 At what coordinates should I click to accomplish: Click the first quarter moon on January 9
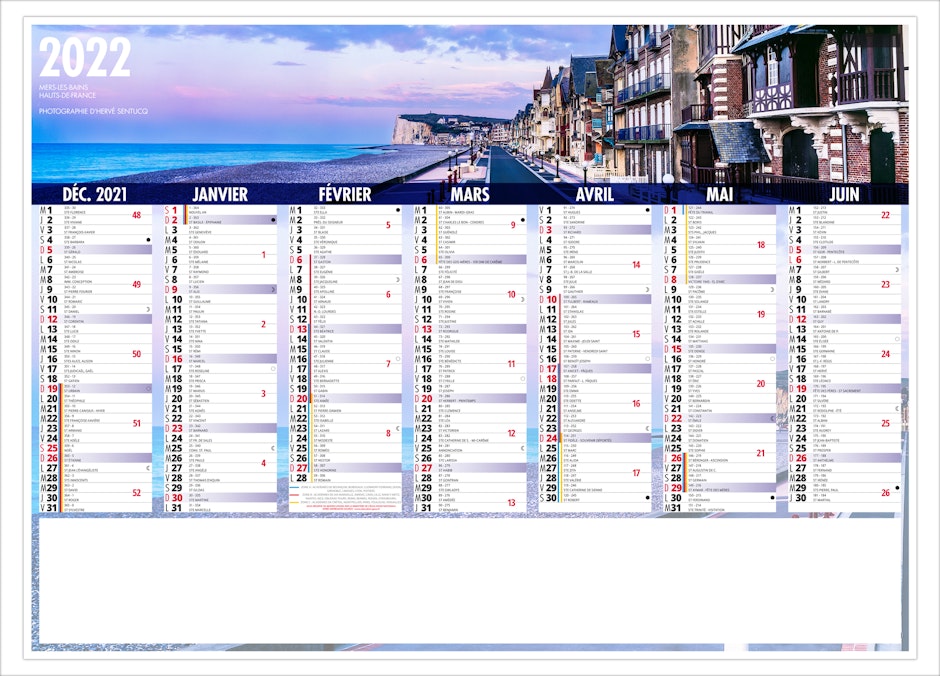(x=273, y=289)
